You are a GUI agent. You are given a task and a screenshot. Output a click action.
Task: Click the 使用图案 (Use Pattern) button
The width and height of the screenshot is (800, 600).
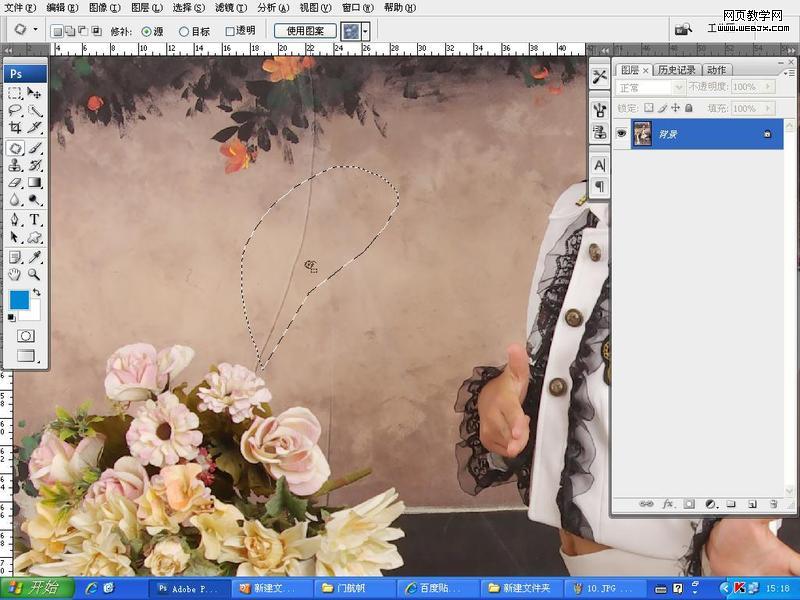[305, 31]
